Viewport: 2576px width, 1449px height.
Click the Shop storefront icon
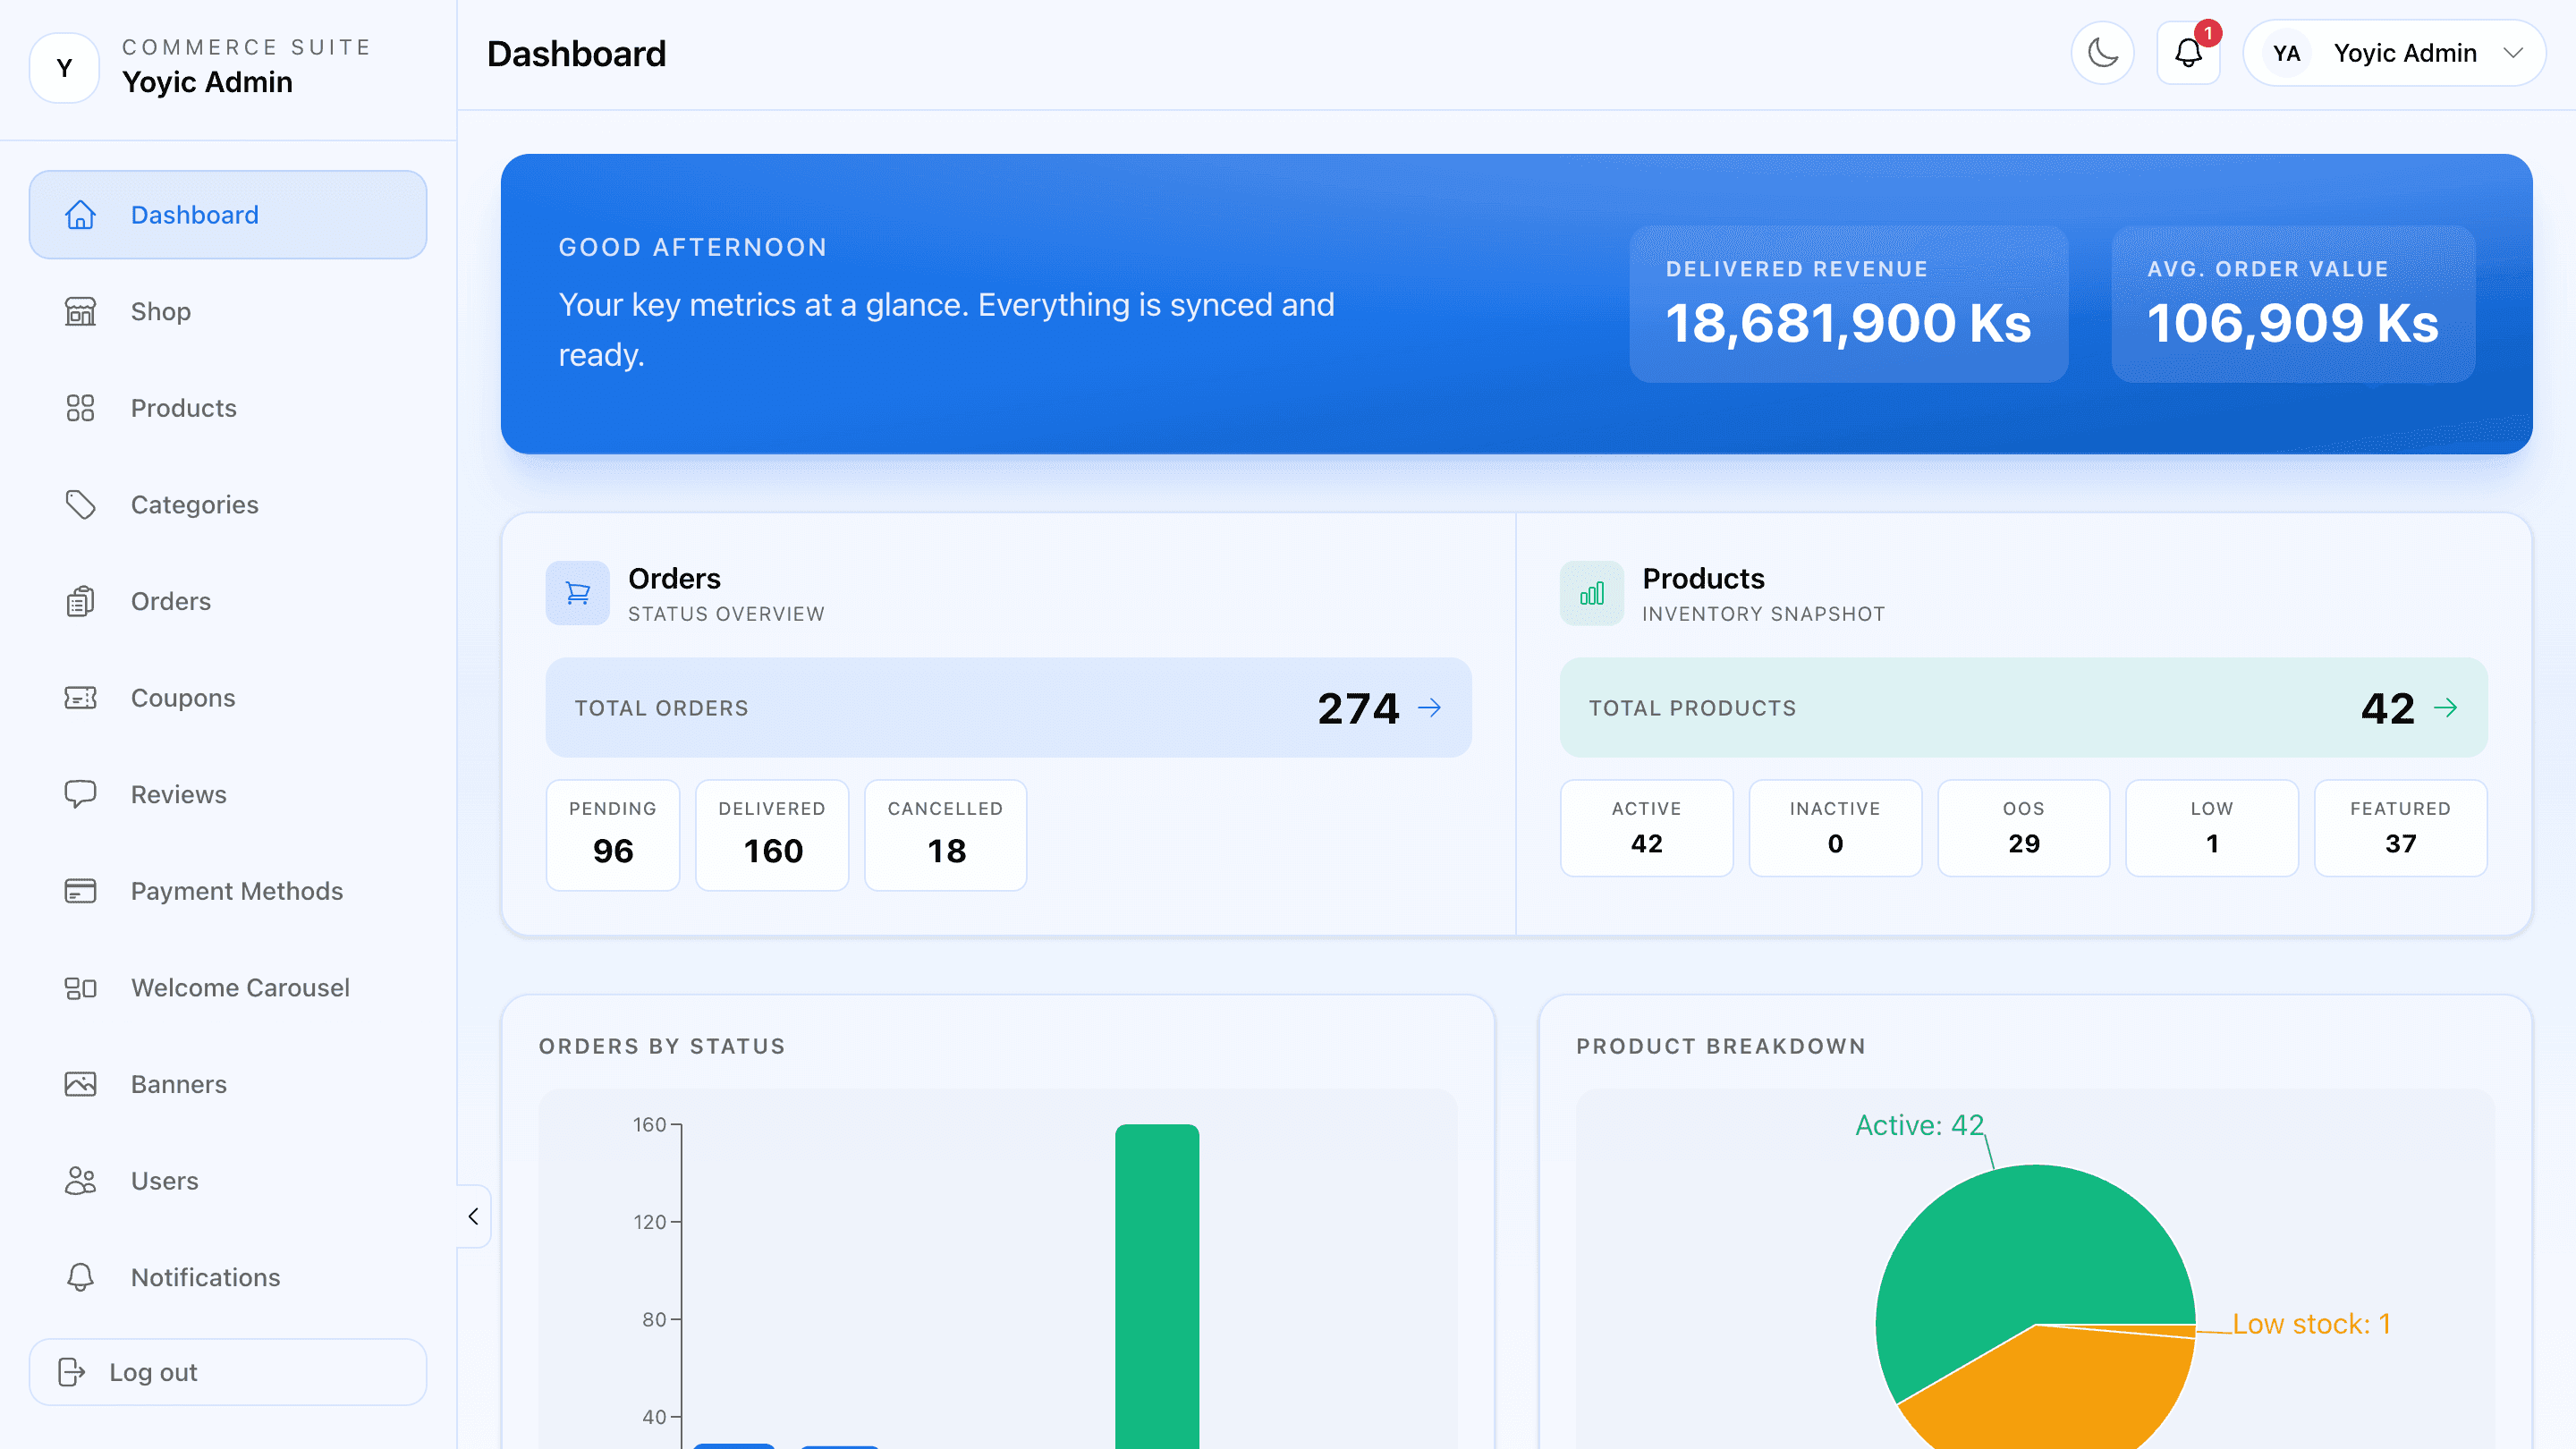(80, 311)
